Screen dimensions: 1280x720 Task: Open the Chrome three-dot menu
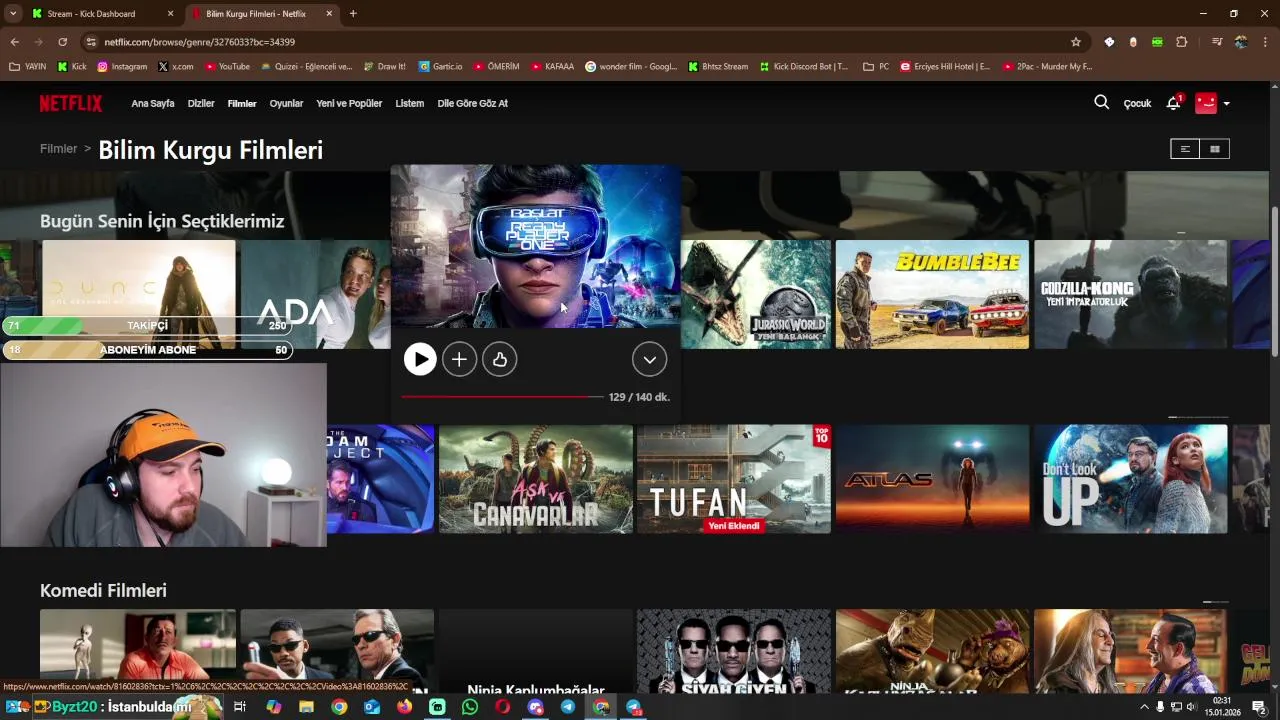click(1265, 42)
